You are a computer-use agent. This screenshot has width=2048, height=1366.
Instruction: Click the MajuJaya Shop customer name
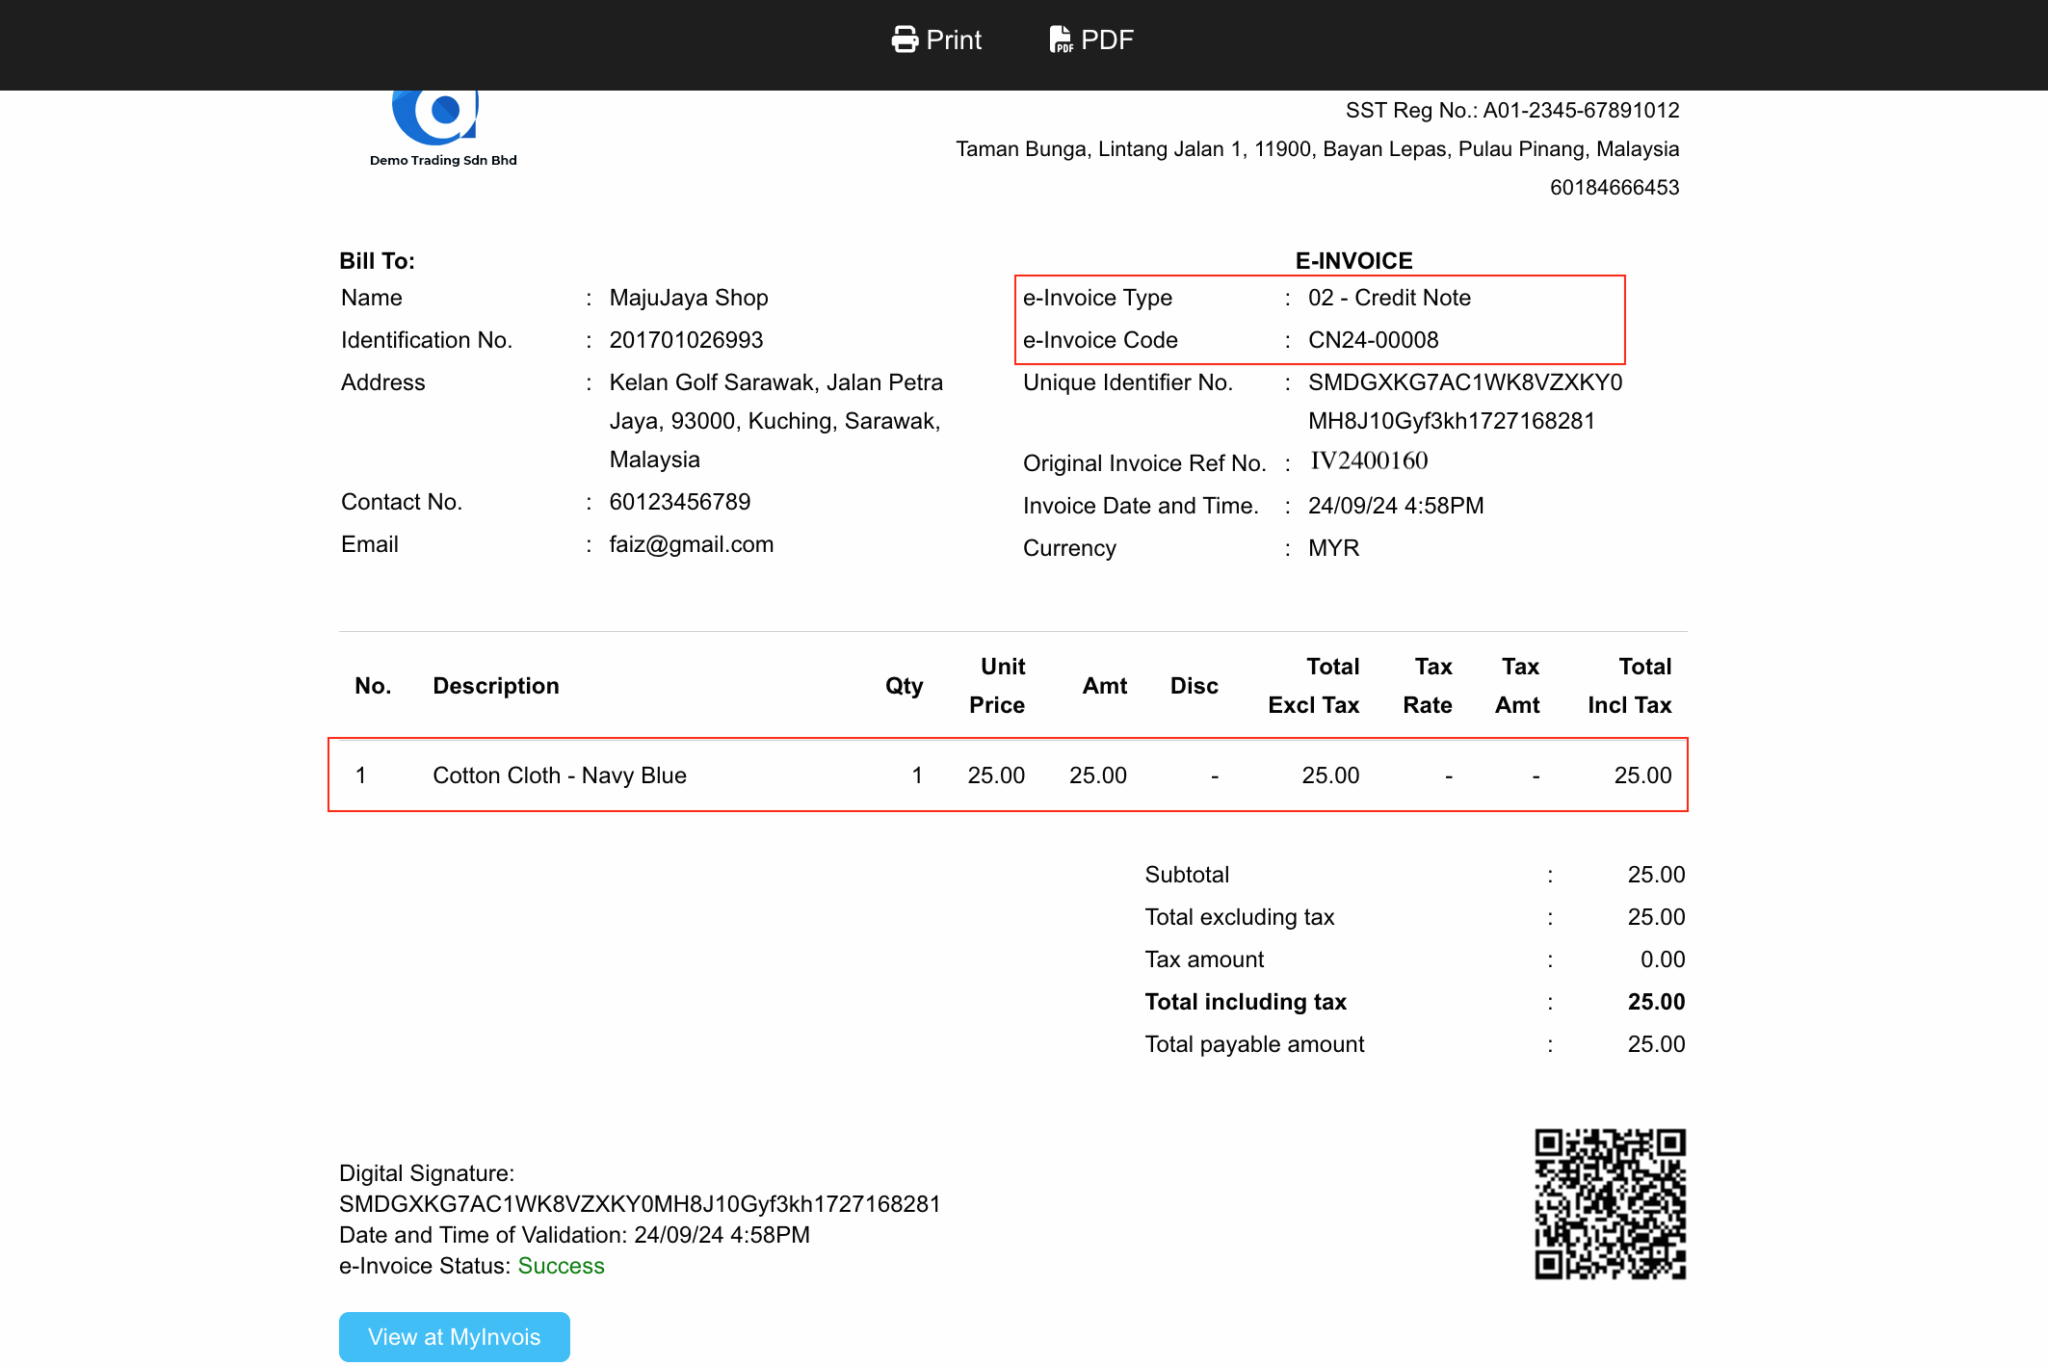[688, 298]
